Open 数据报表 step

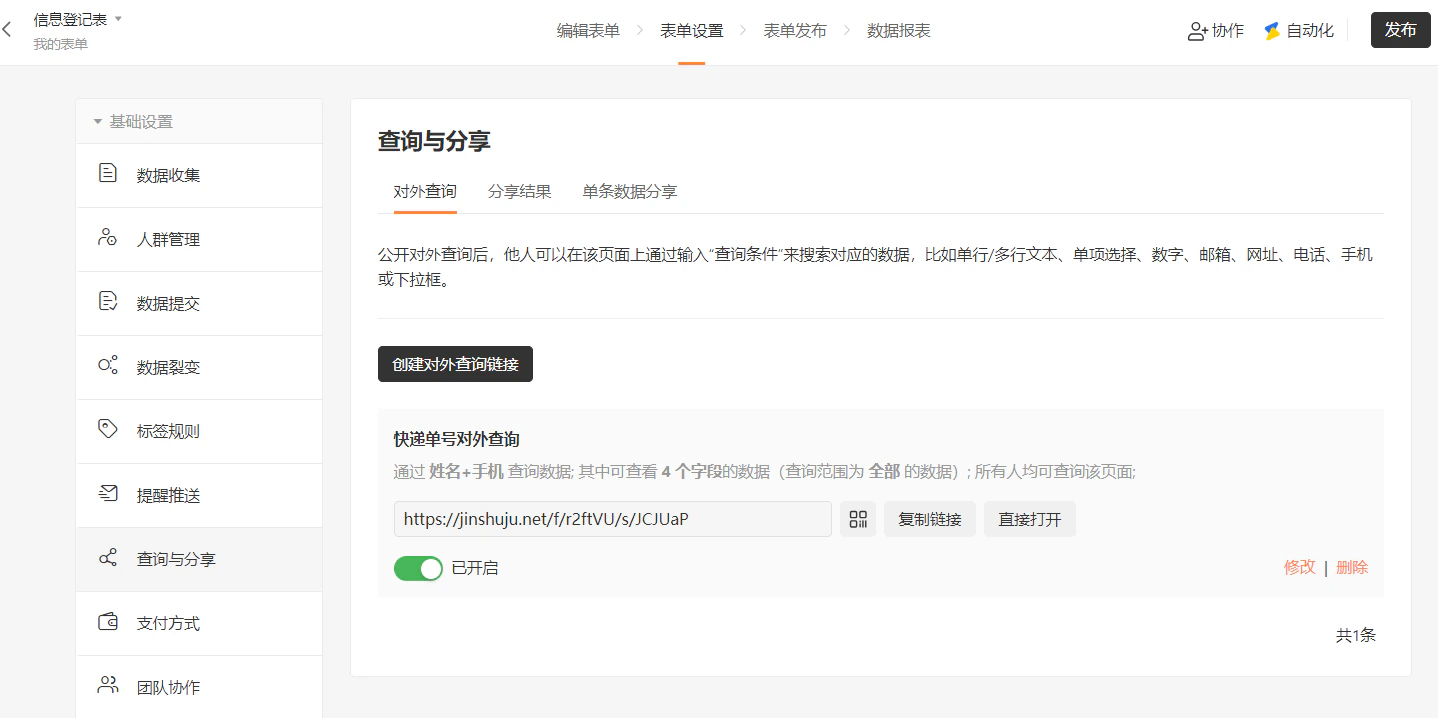point(899,31)
